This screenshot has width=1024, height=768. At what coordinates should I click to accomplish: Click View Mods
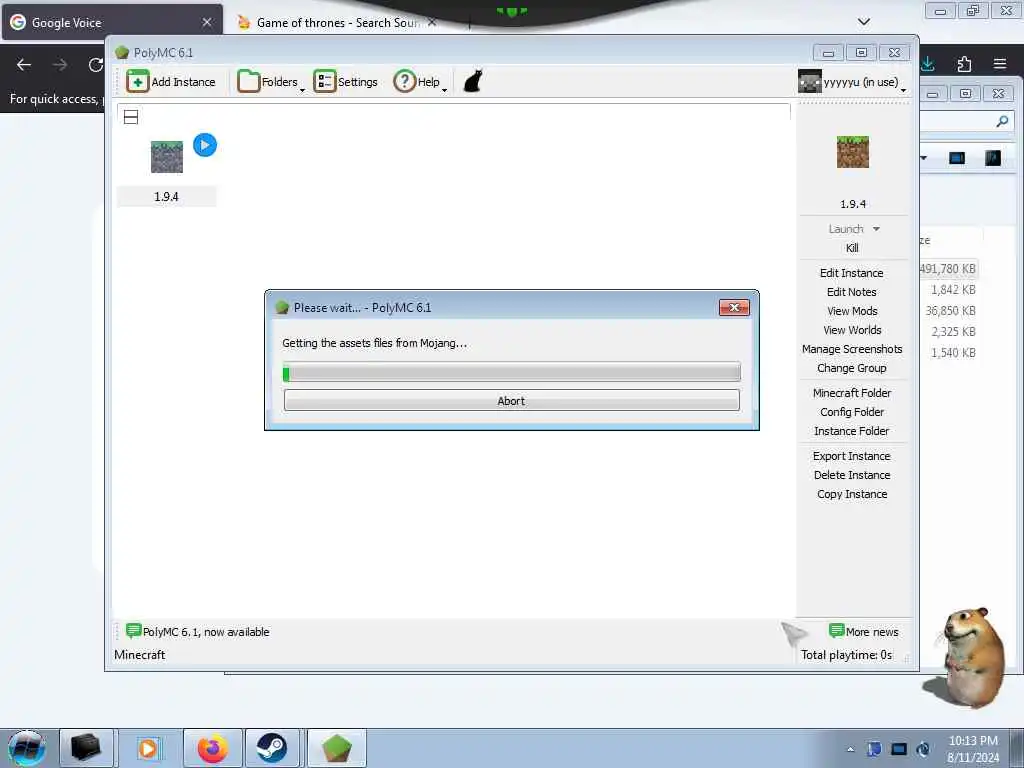click(x=852, y=311)
